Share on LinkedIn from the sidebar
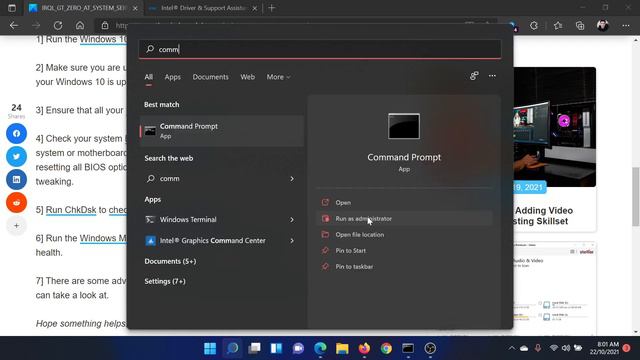640x360 pixels. [x=16, y=180]
